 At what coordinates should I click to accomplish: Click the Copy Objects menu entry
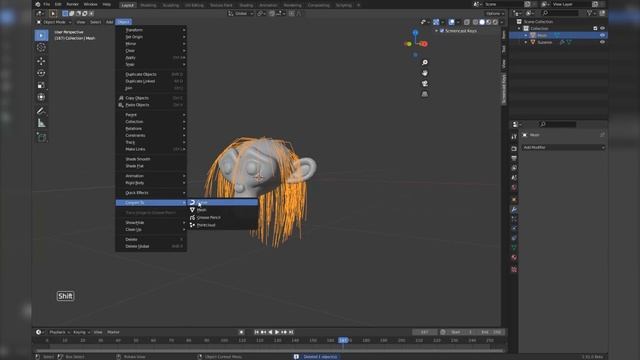151,98
